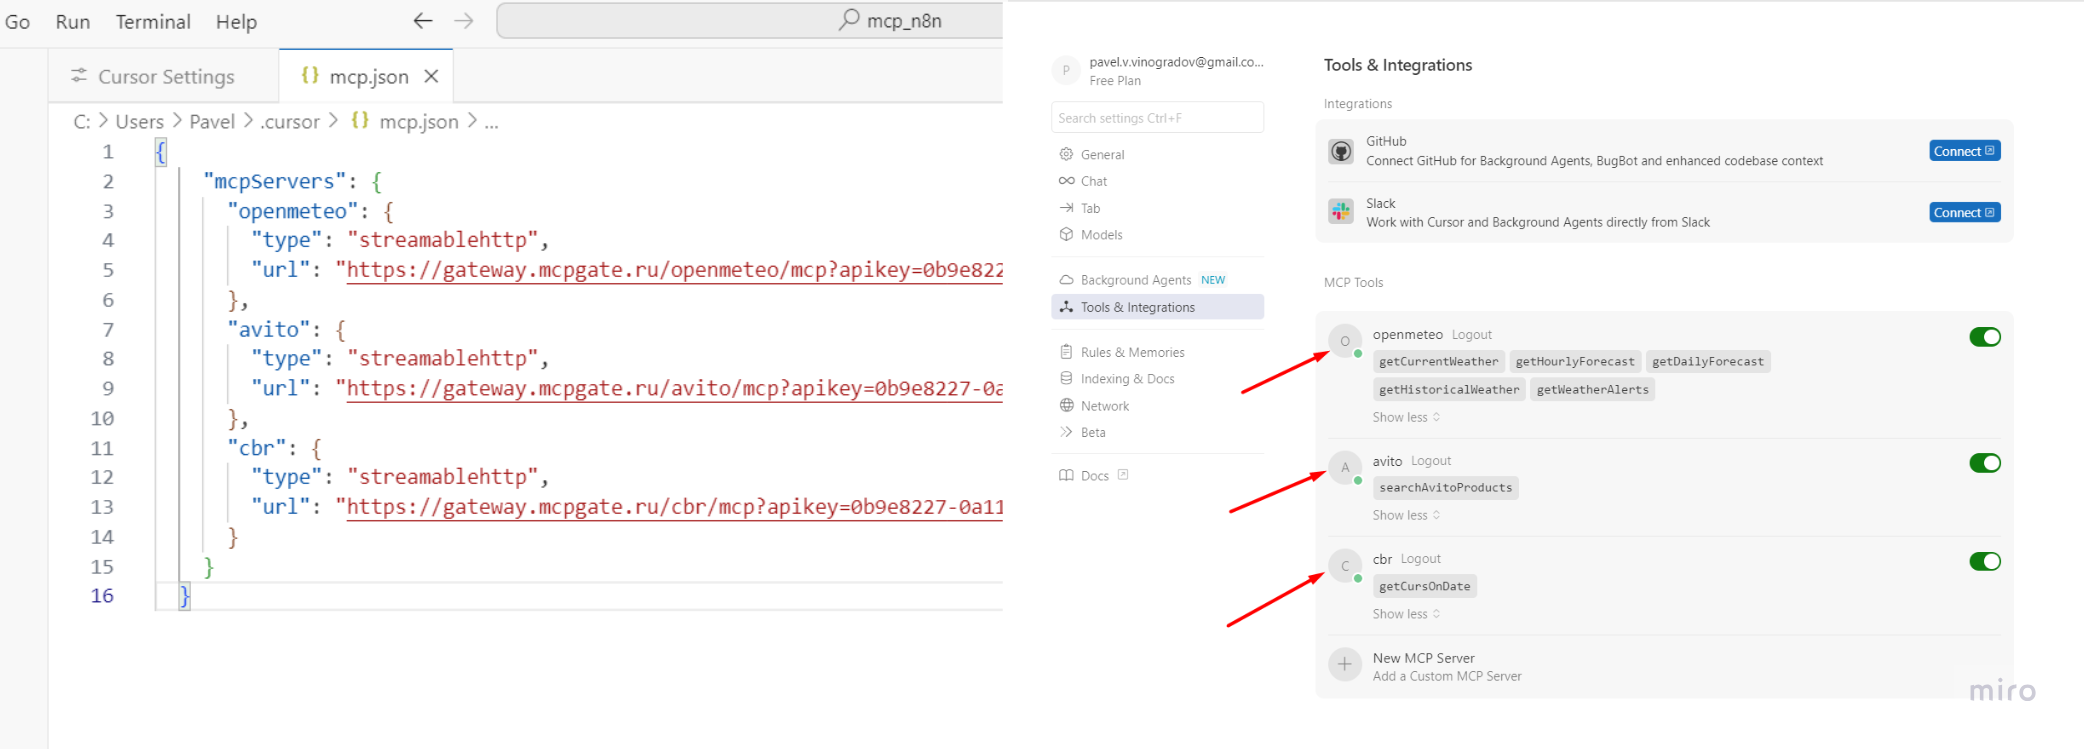Click the Search settings input field

(x=1157, y=118)
